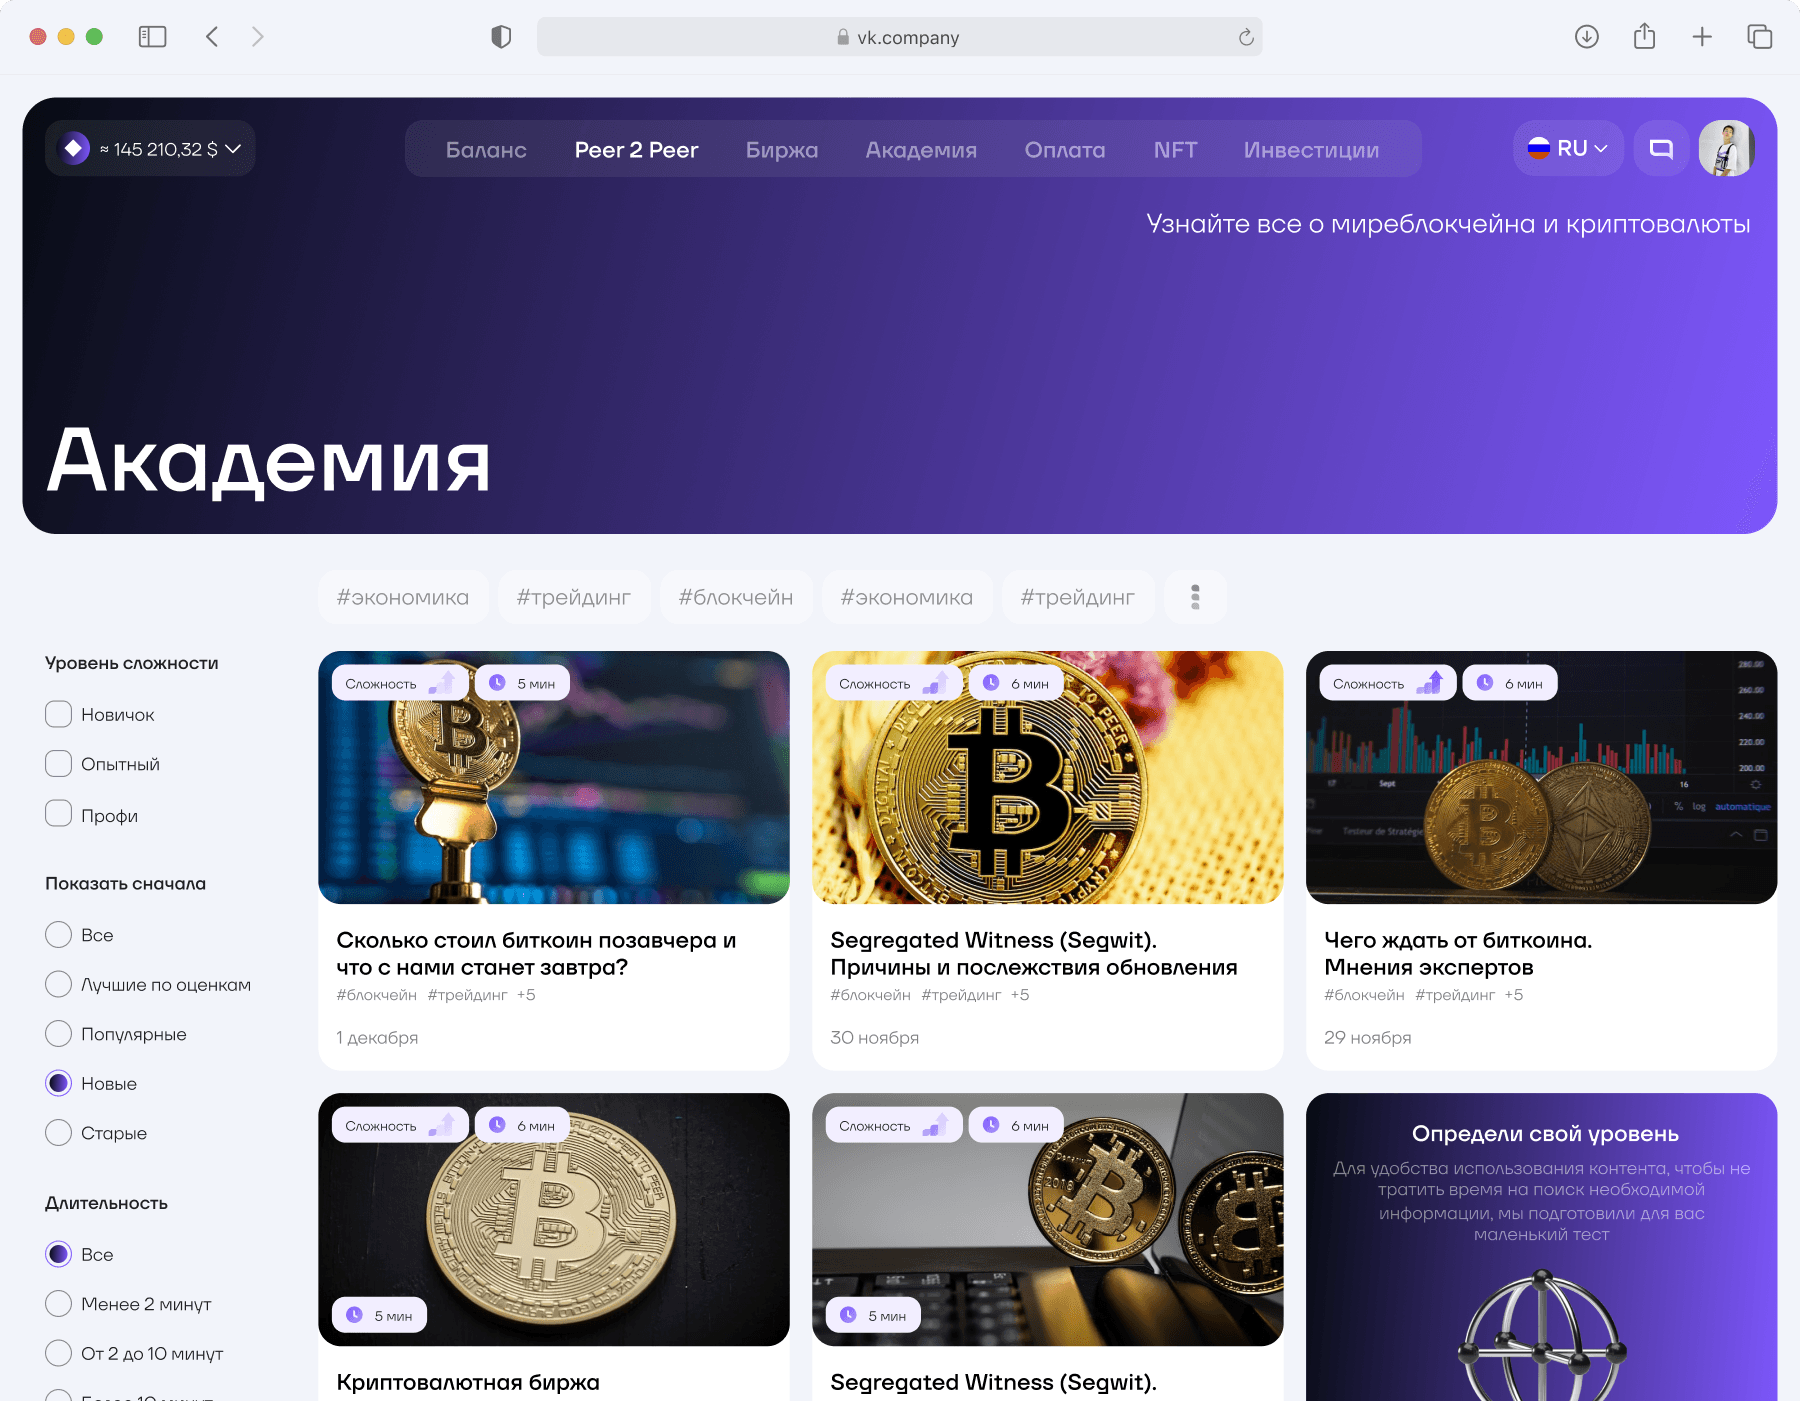The height and width of the screenshot is (1401, 1800).
Task: Expand the 145 210,32 $ balance dropdown
Action: (x=150, y=149)
